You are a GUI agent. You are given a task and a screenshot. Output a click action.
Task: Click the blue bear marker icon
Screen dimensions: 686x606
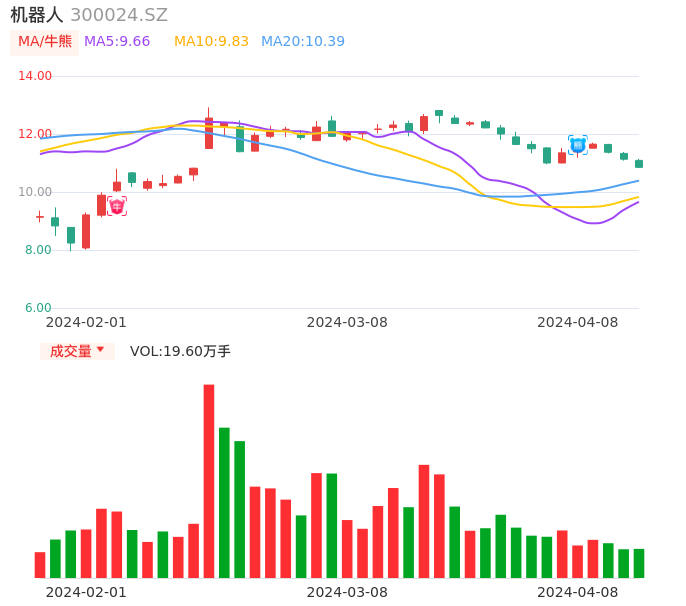tap(577, 145)
